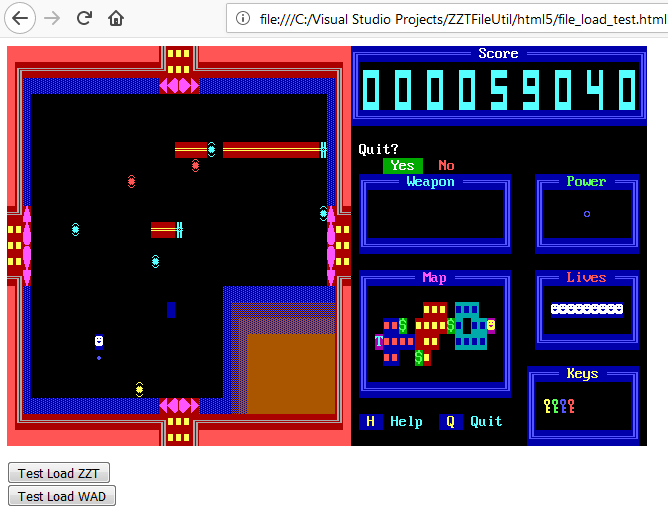
Task: Click the cyan spider below the small red block
Action: [x=155, y=262]
